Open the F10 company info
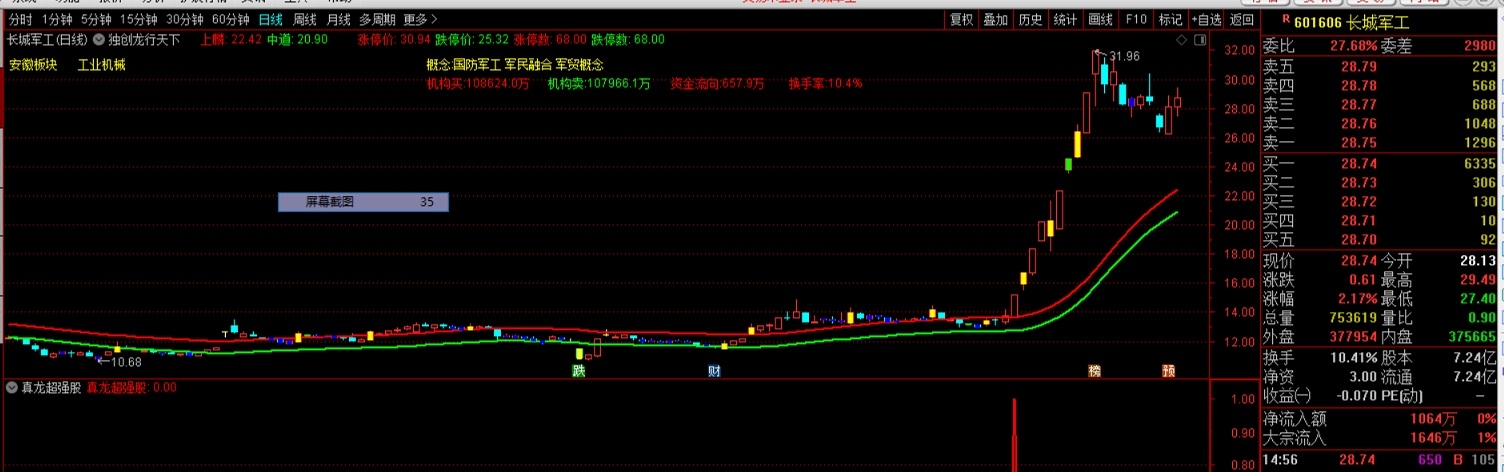Screen dimensions: 1504x472 (x=1136, y=19)
